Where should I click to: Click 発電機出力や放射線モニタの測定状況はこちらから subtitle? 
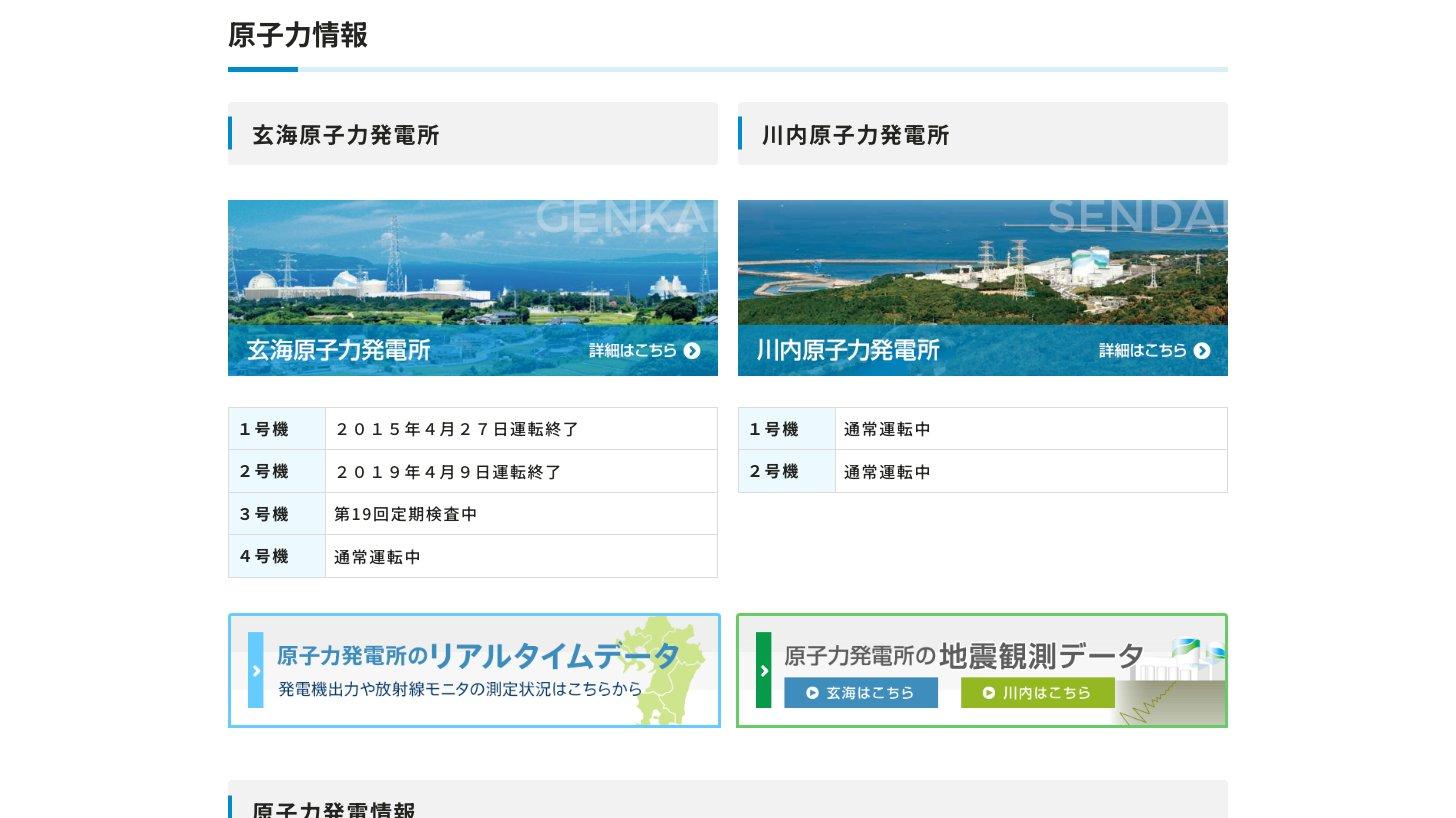(x=460, y=689)
